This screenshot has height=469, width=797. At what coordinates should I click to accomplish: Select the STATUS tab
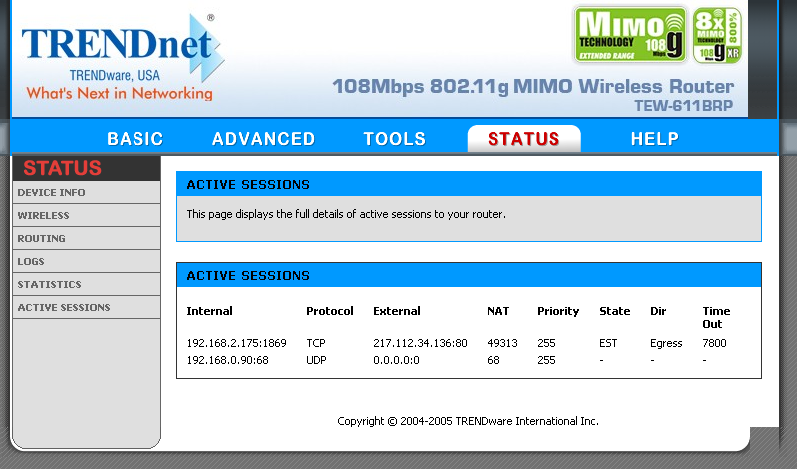(x=523, y=139)
